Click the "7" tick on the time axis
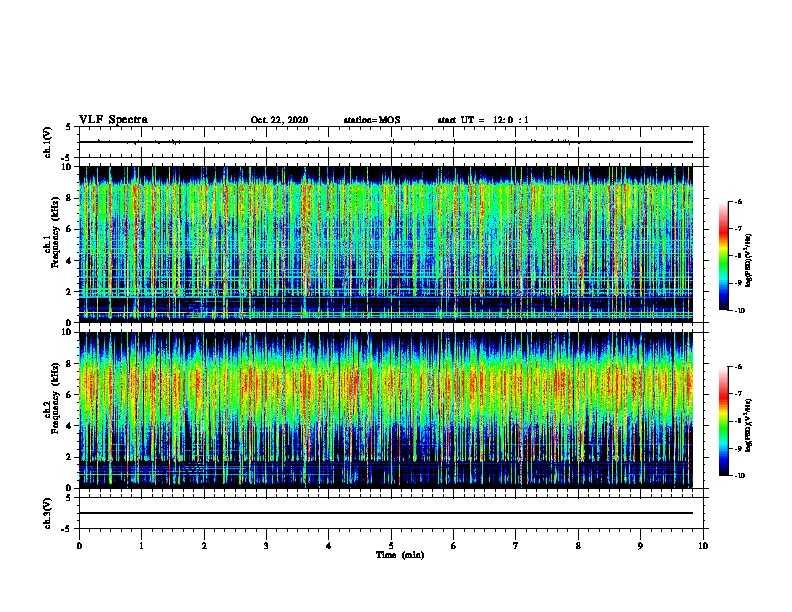Screen dimensions: 792x612 516,546
